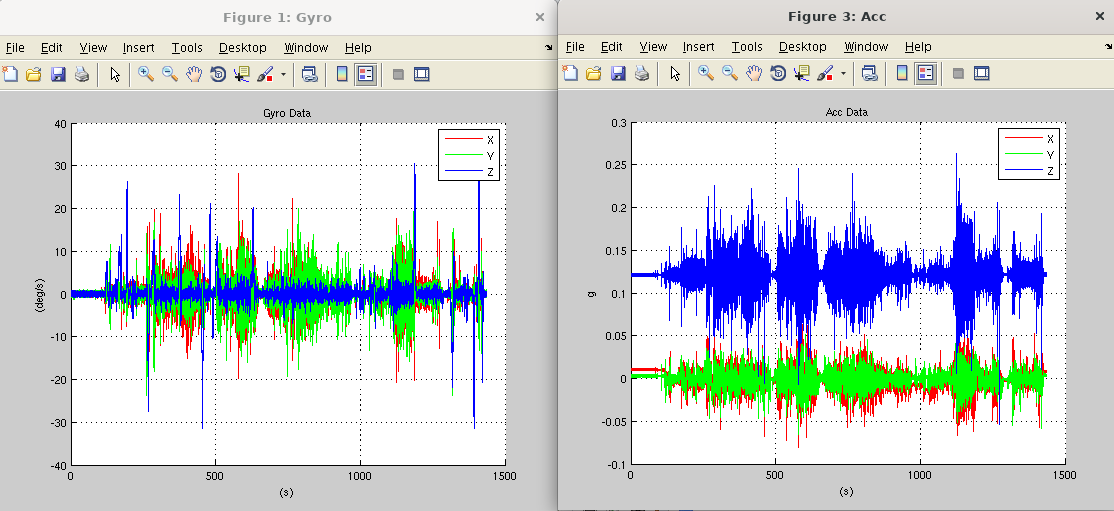The width and height of the screenshot is (1114, 511).
Task: Select Zoom Out tool in Gyro figure
Action: pyautogui.click(x=170, y=74)
